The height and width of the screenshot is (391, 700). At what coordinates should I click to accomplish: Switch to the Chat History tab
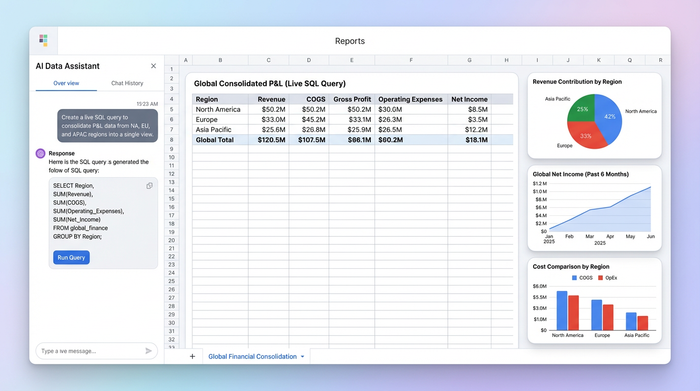[127, 83]
